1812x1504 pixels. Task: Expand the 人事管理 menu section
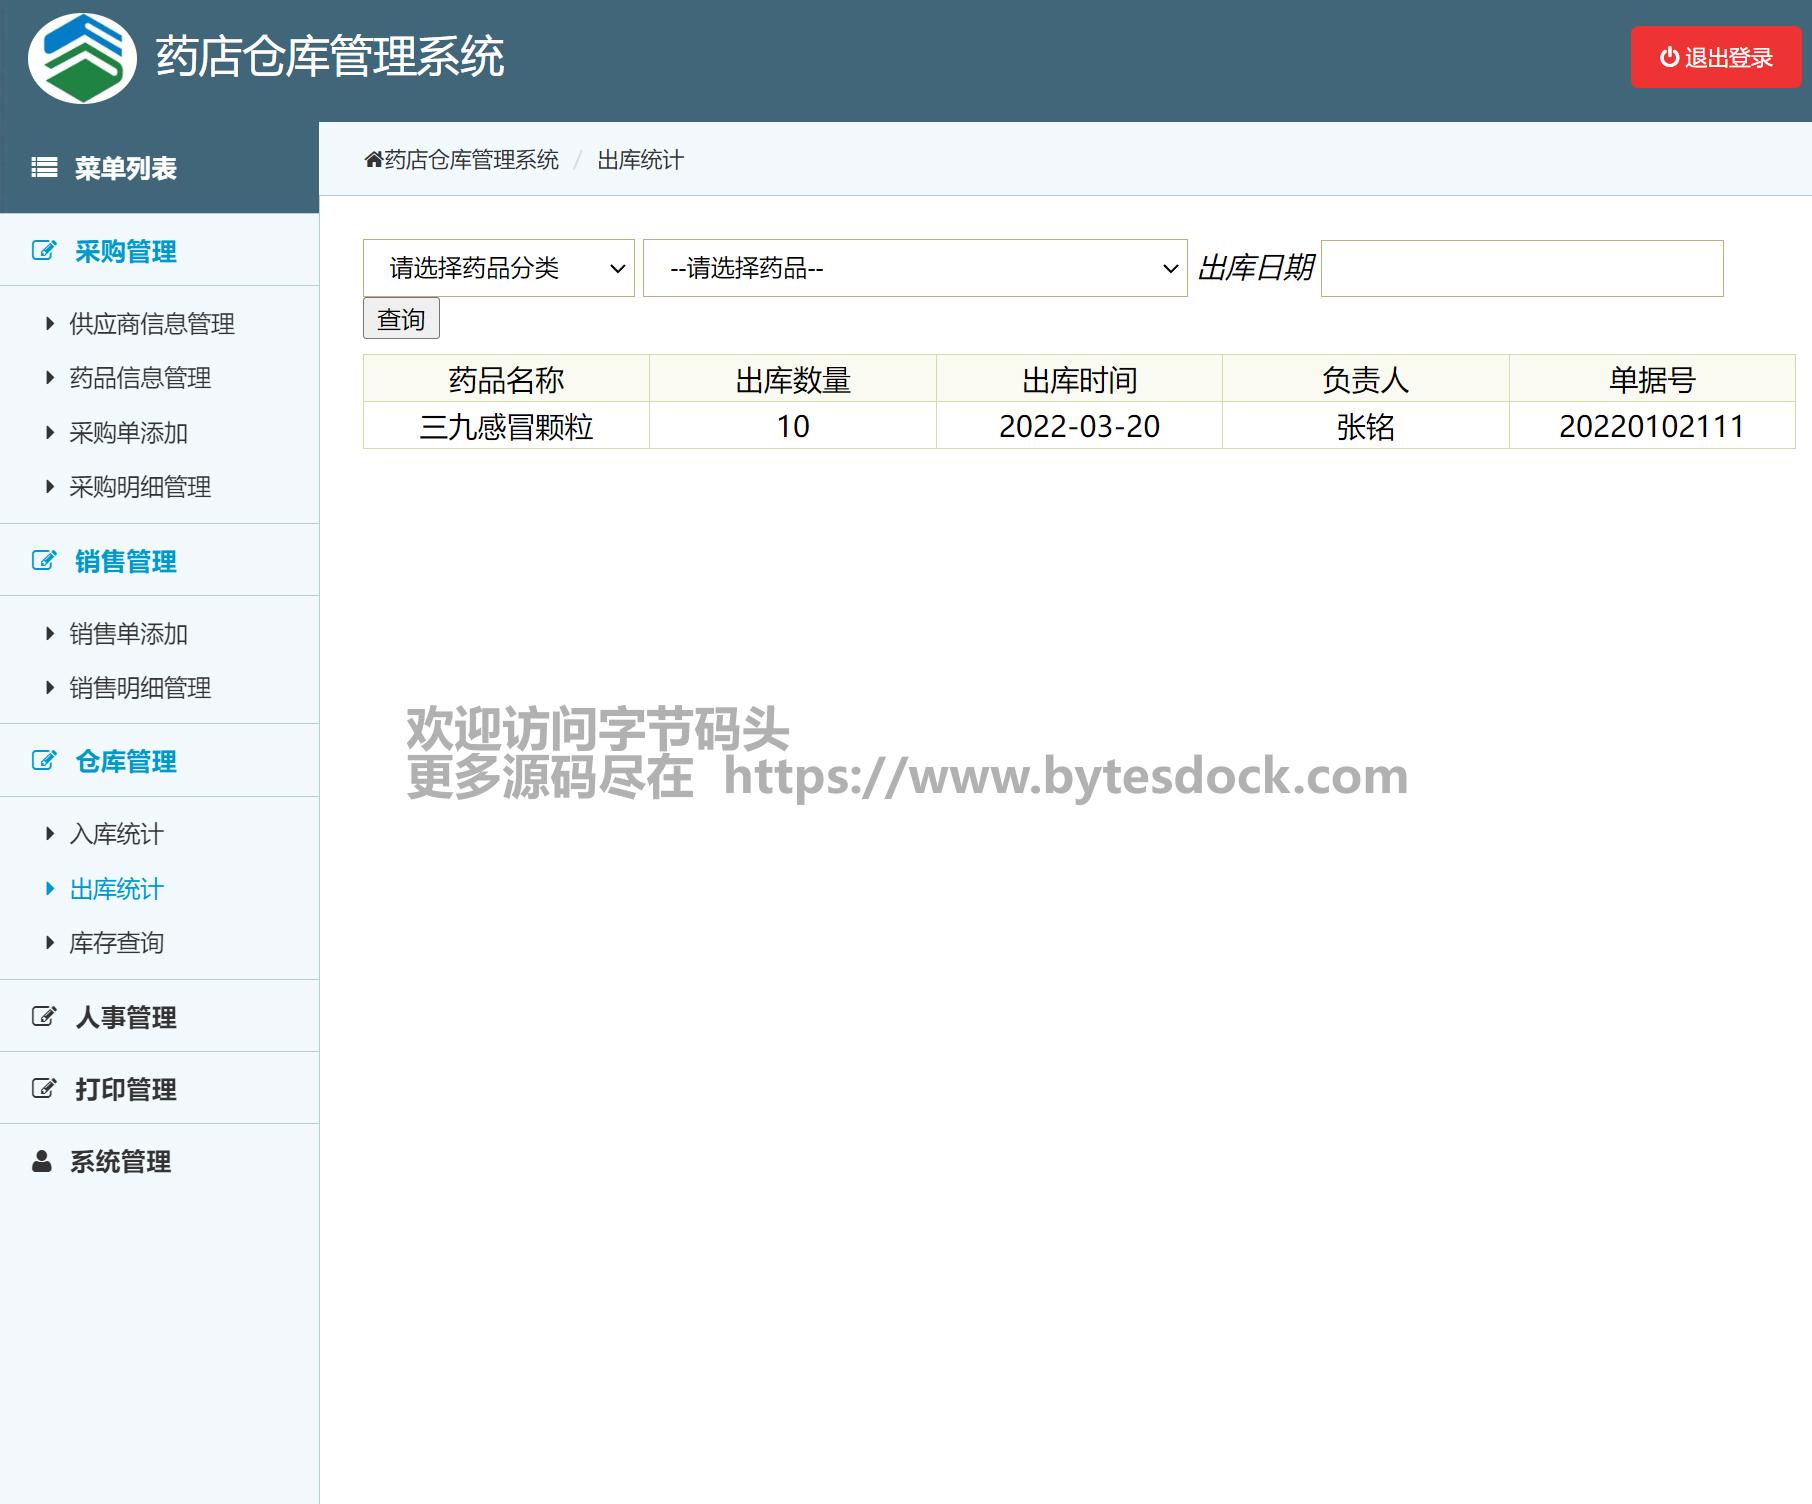(x=126, y=1017)
